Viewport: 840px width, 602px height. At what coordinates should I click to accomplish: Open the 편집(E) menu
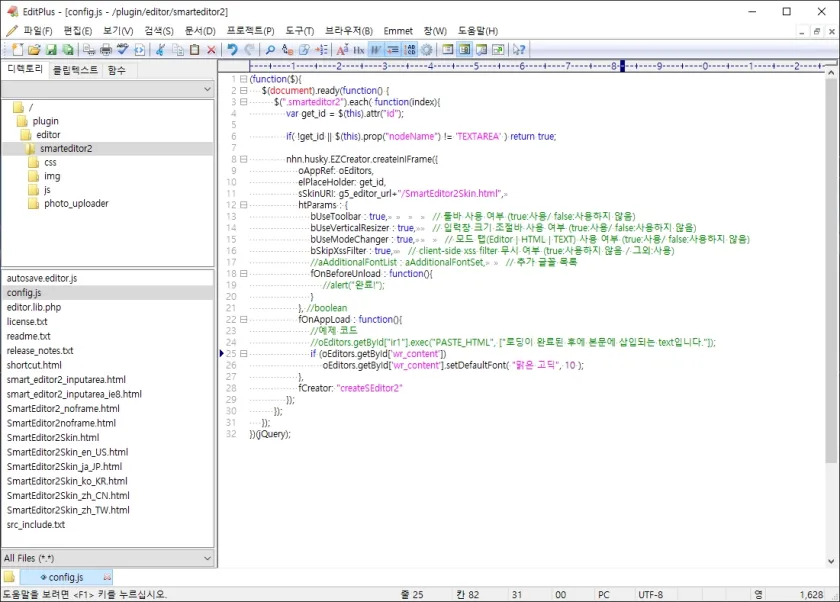(78, 31)
